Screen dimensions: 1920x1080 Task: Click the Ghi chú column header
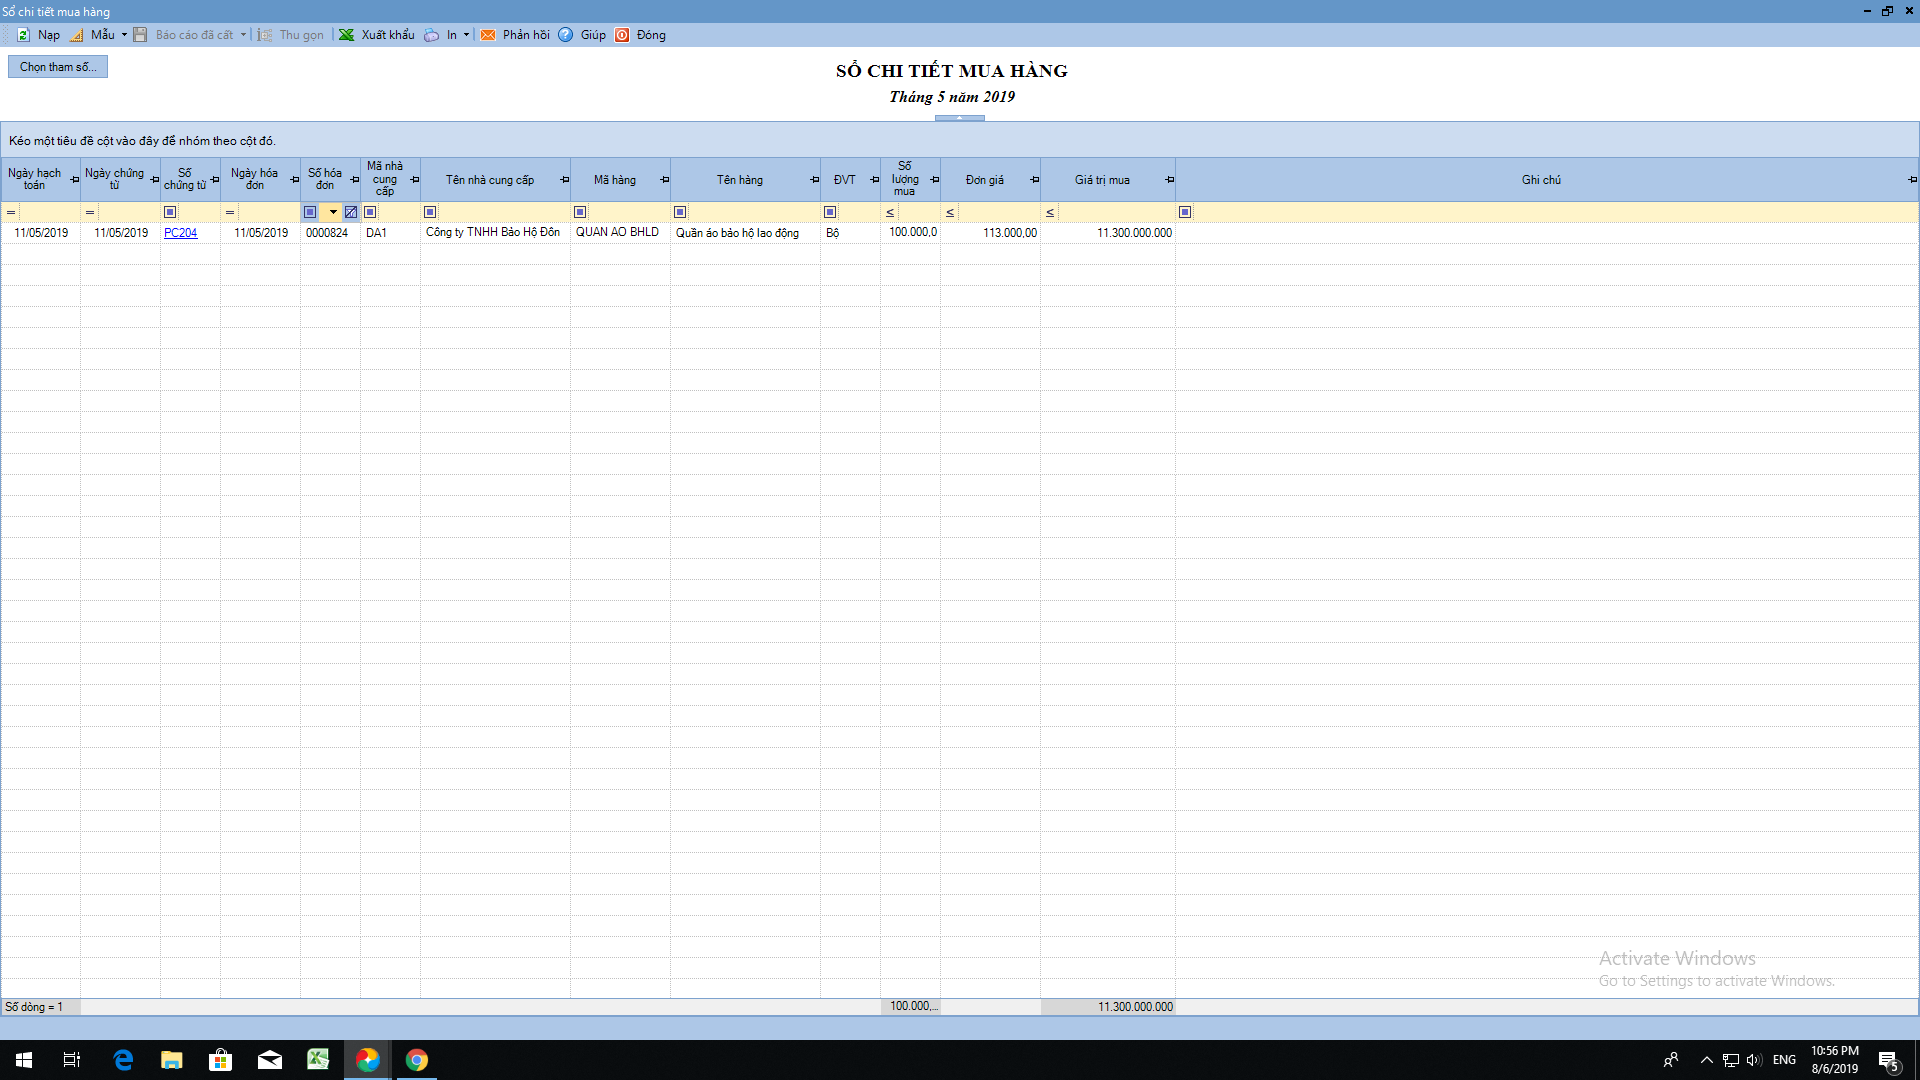(x=1540, y=180)
